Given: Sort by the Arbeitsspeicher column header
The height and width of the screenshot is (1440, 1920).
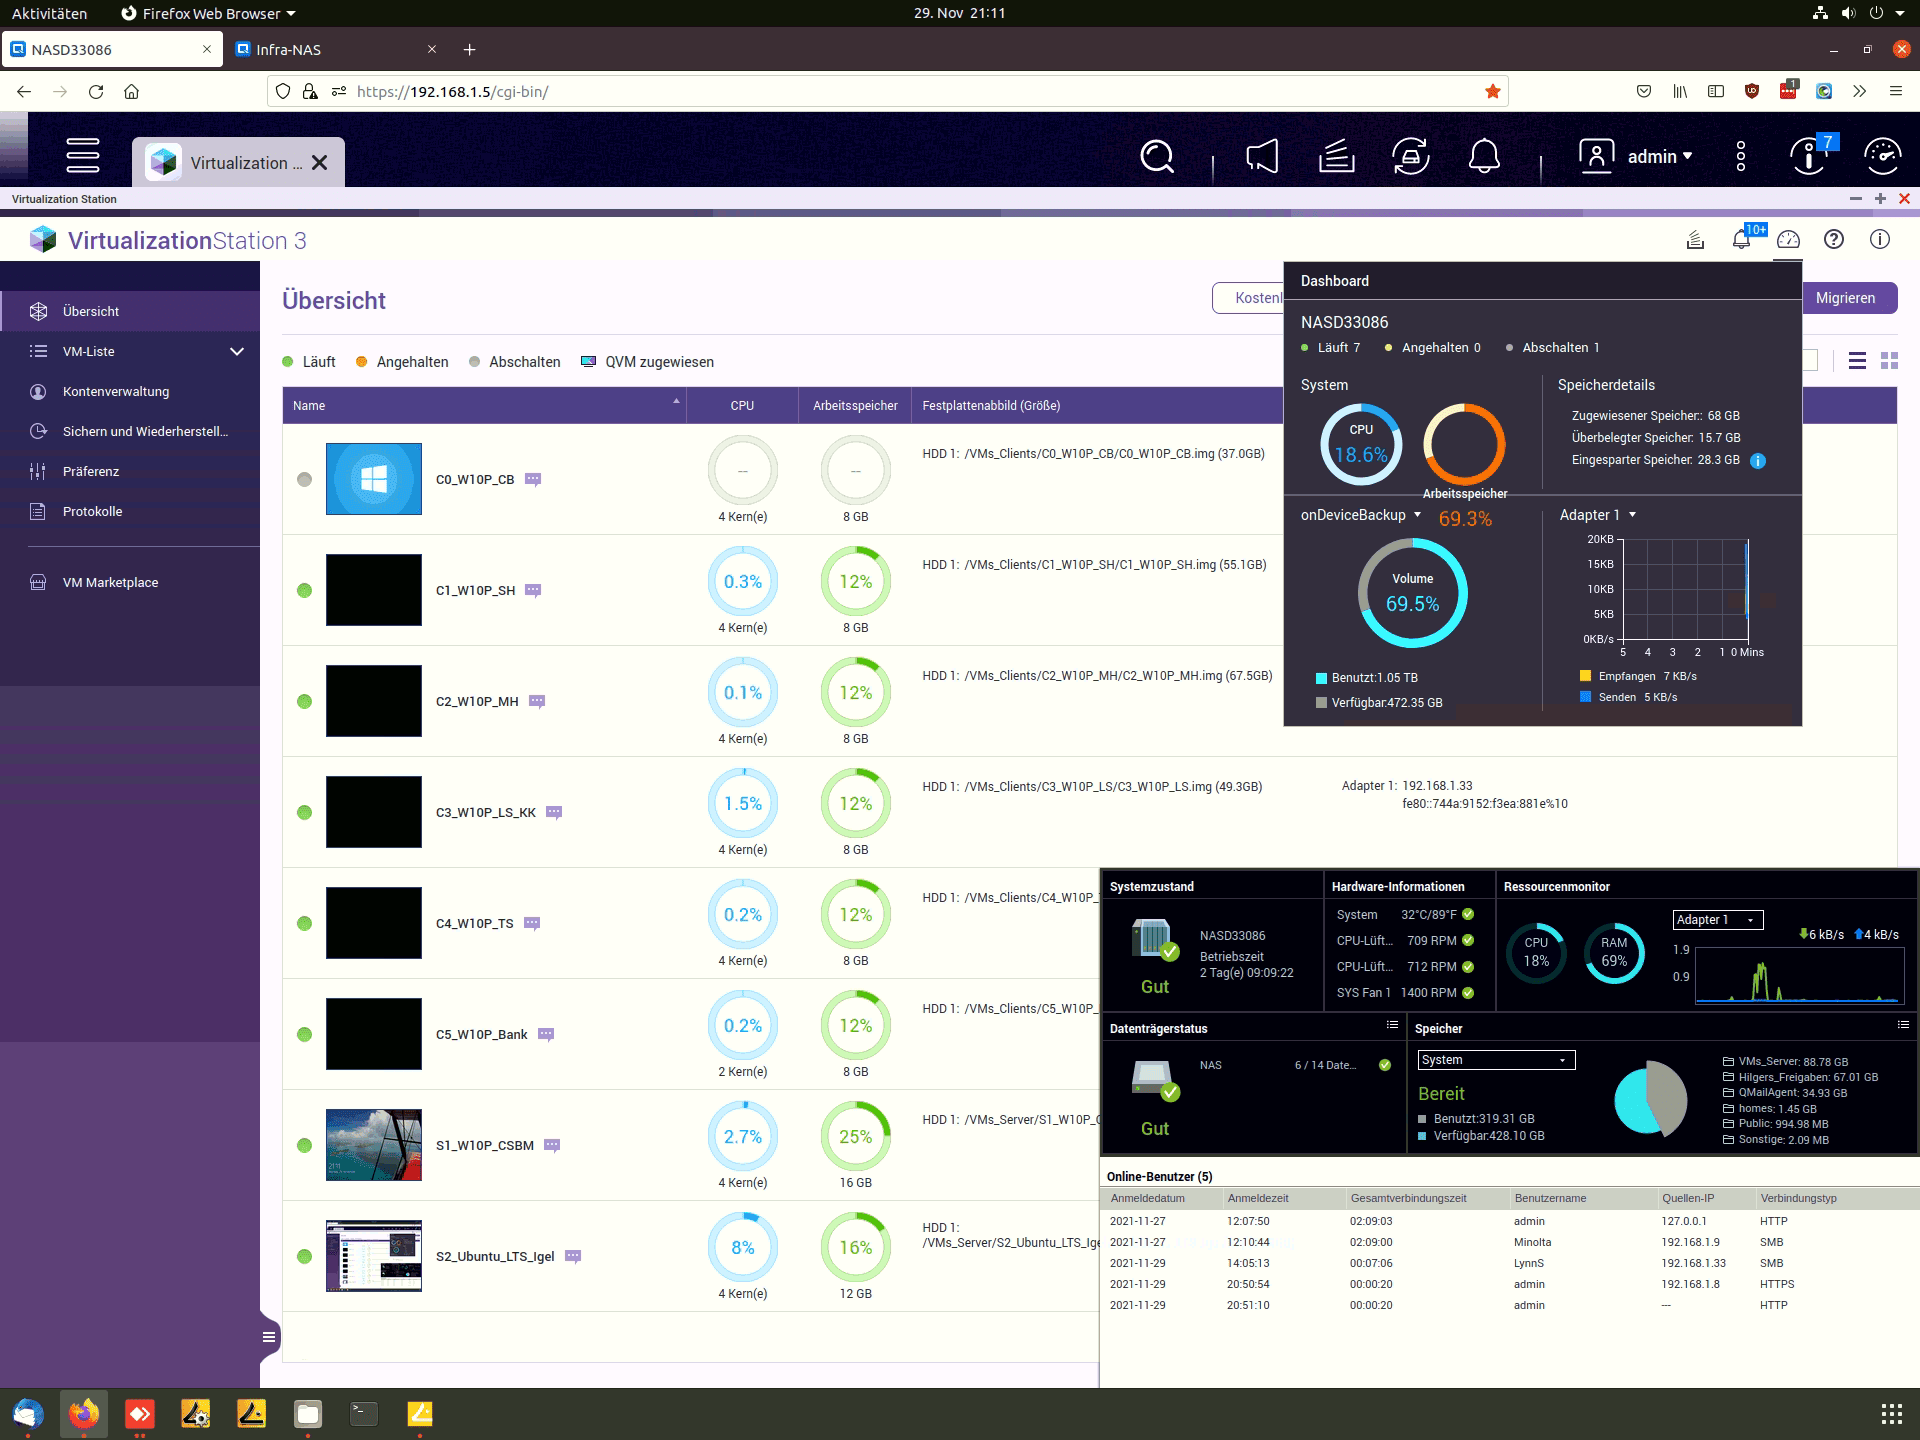Looking at the screenshot, I should (x=855, y=405).
